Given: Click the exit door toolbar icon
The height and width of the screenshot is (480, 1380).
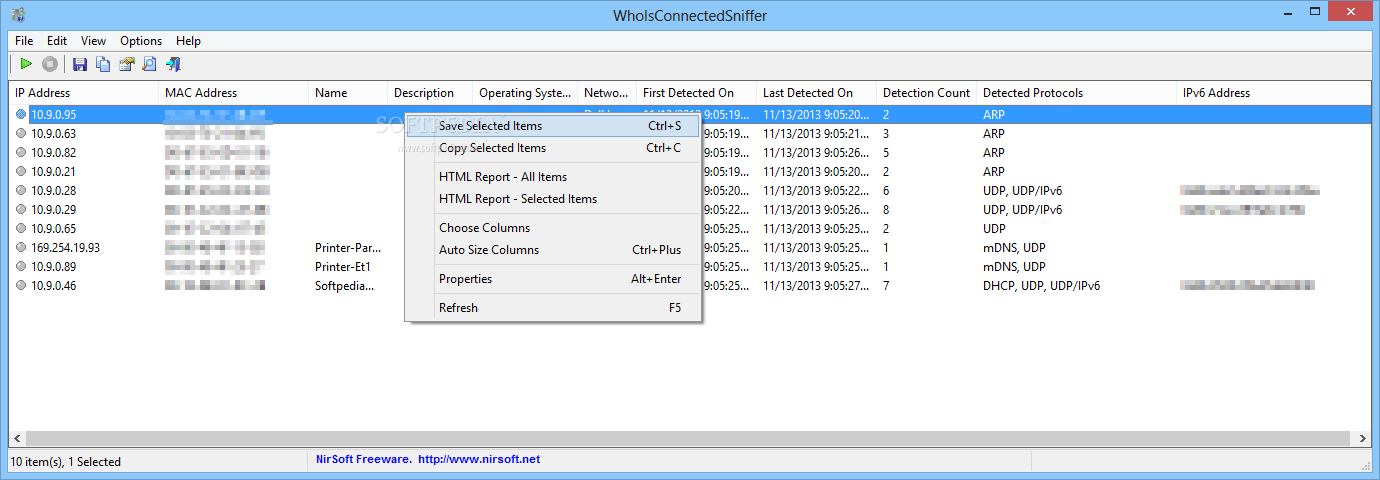Looking at the screenshot, I should point(172,65).
